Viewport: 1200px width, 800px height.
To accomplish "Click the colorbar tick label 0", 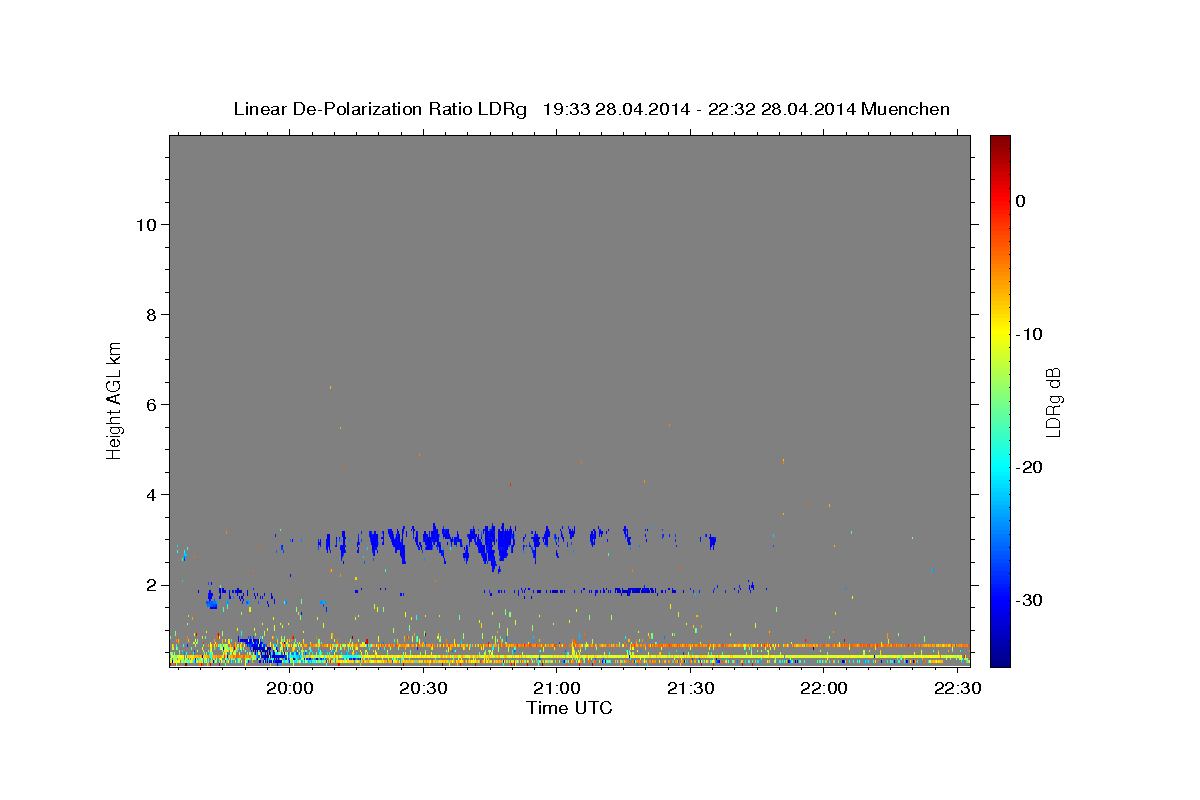I will point(1020,201).
